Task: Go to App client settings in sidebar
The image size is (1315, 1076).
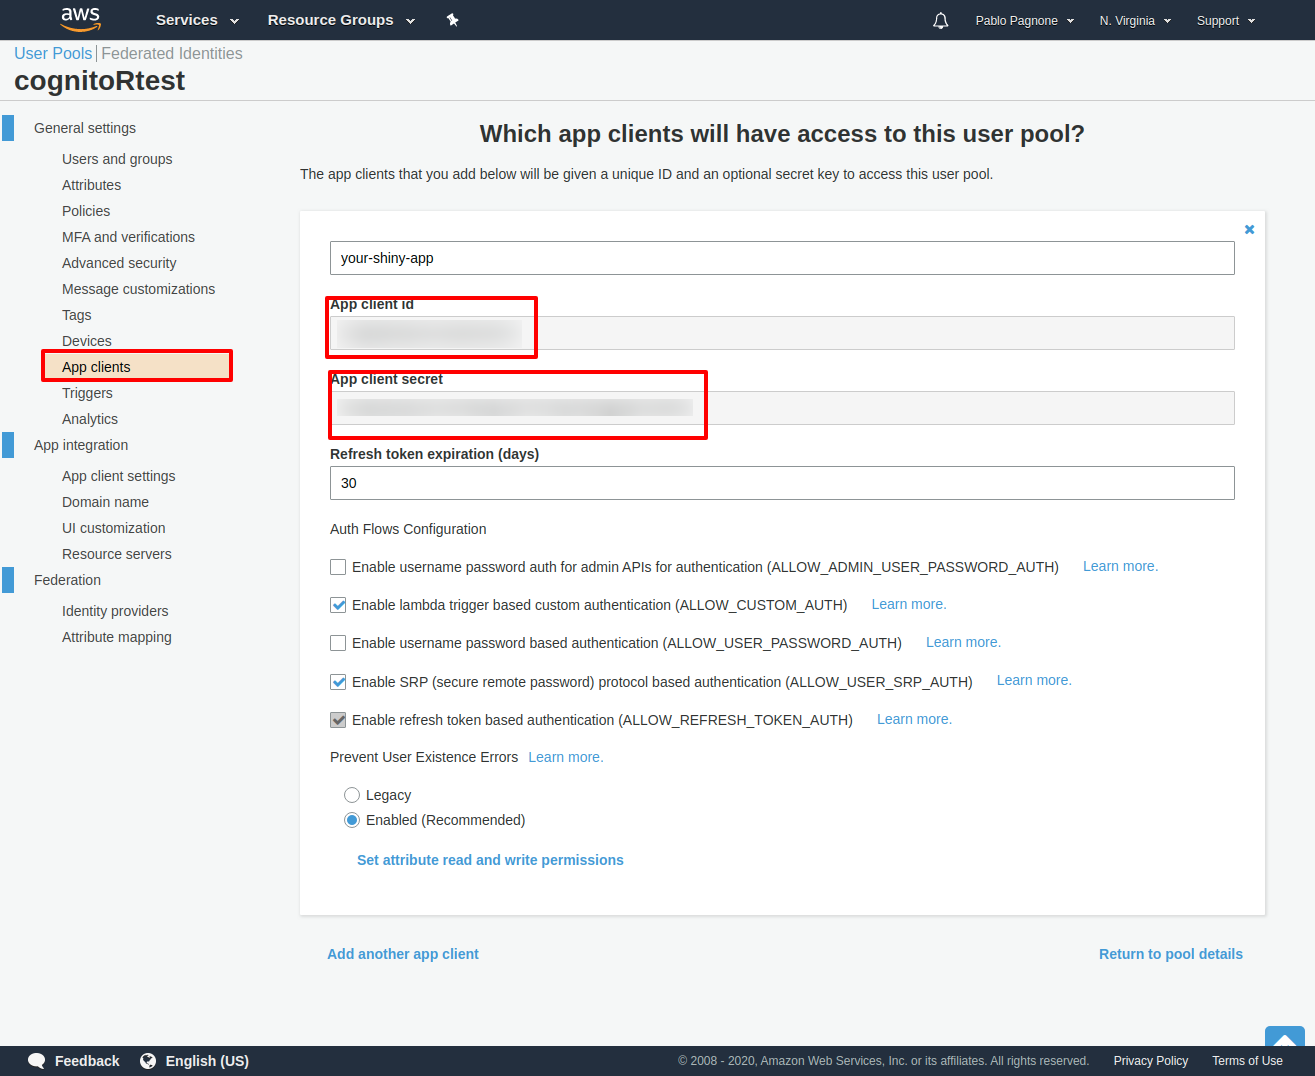Action: coord(118,476)
